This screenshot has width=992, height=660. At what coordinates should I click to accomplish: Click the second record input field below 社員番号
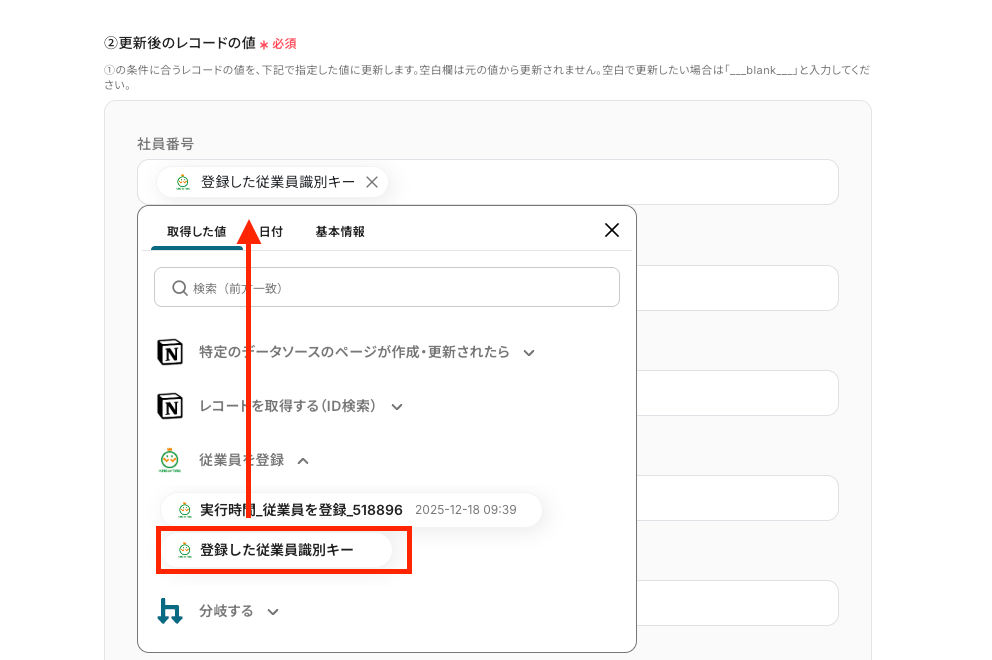point(737,288)
